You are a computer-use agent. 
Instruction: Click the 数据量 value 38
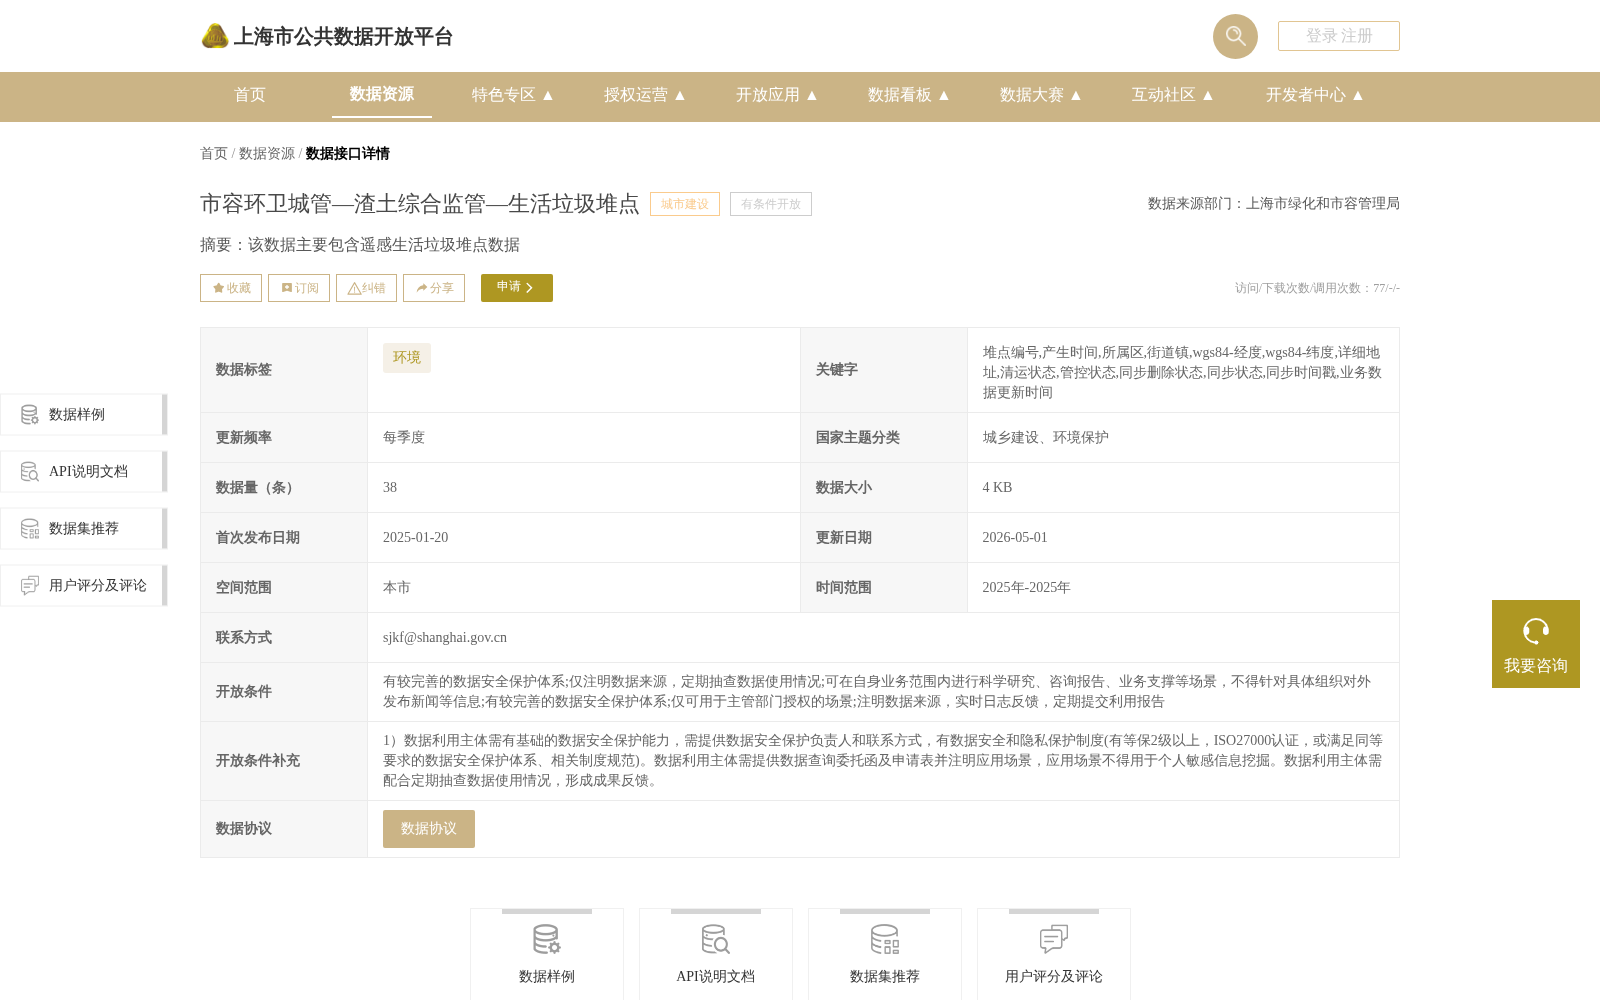click(390, 488)
